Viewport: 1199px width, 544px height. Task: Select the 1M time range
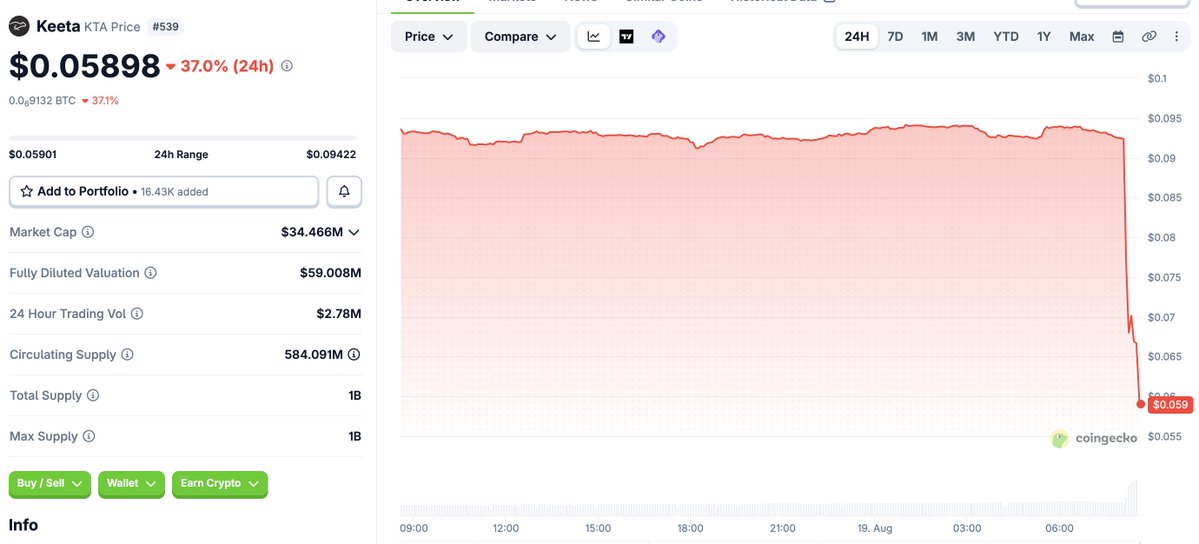[929, 37]
